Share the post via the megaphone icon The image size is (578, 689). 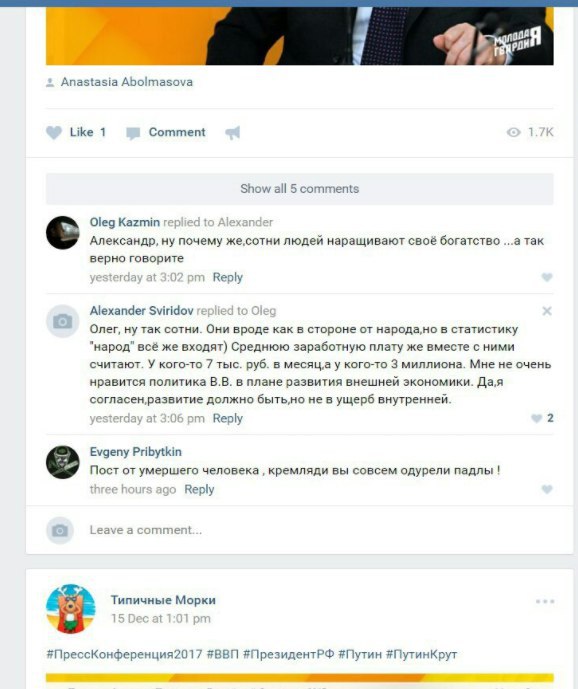[x=233, y=133]
